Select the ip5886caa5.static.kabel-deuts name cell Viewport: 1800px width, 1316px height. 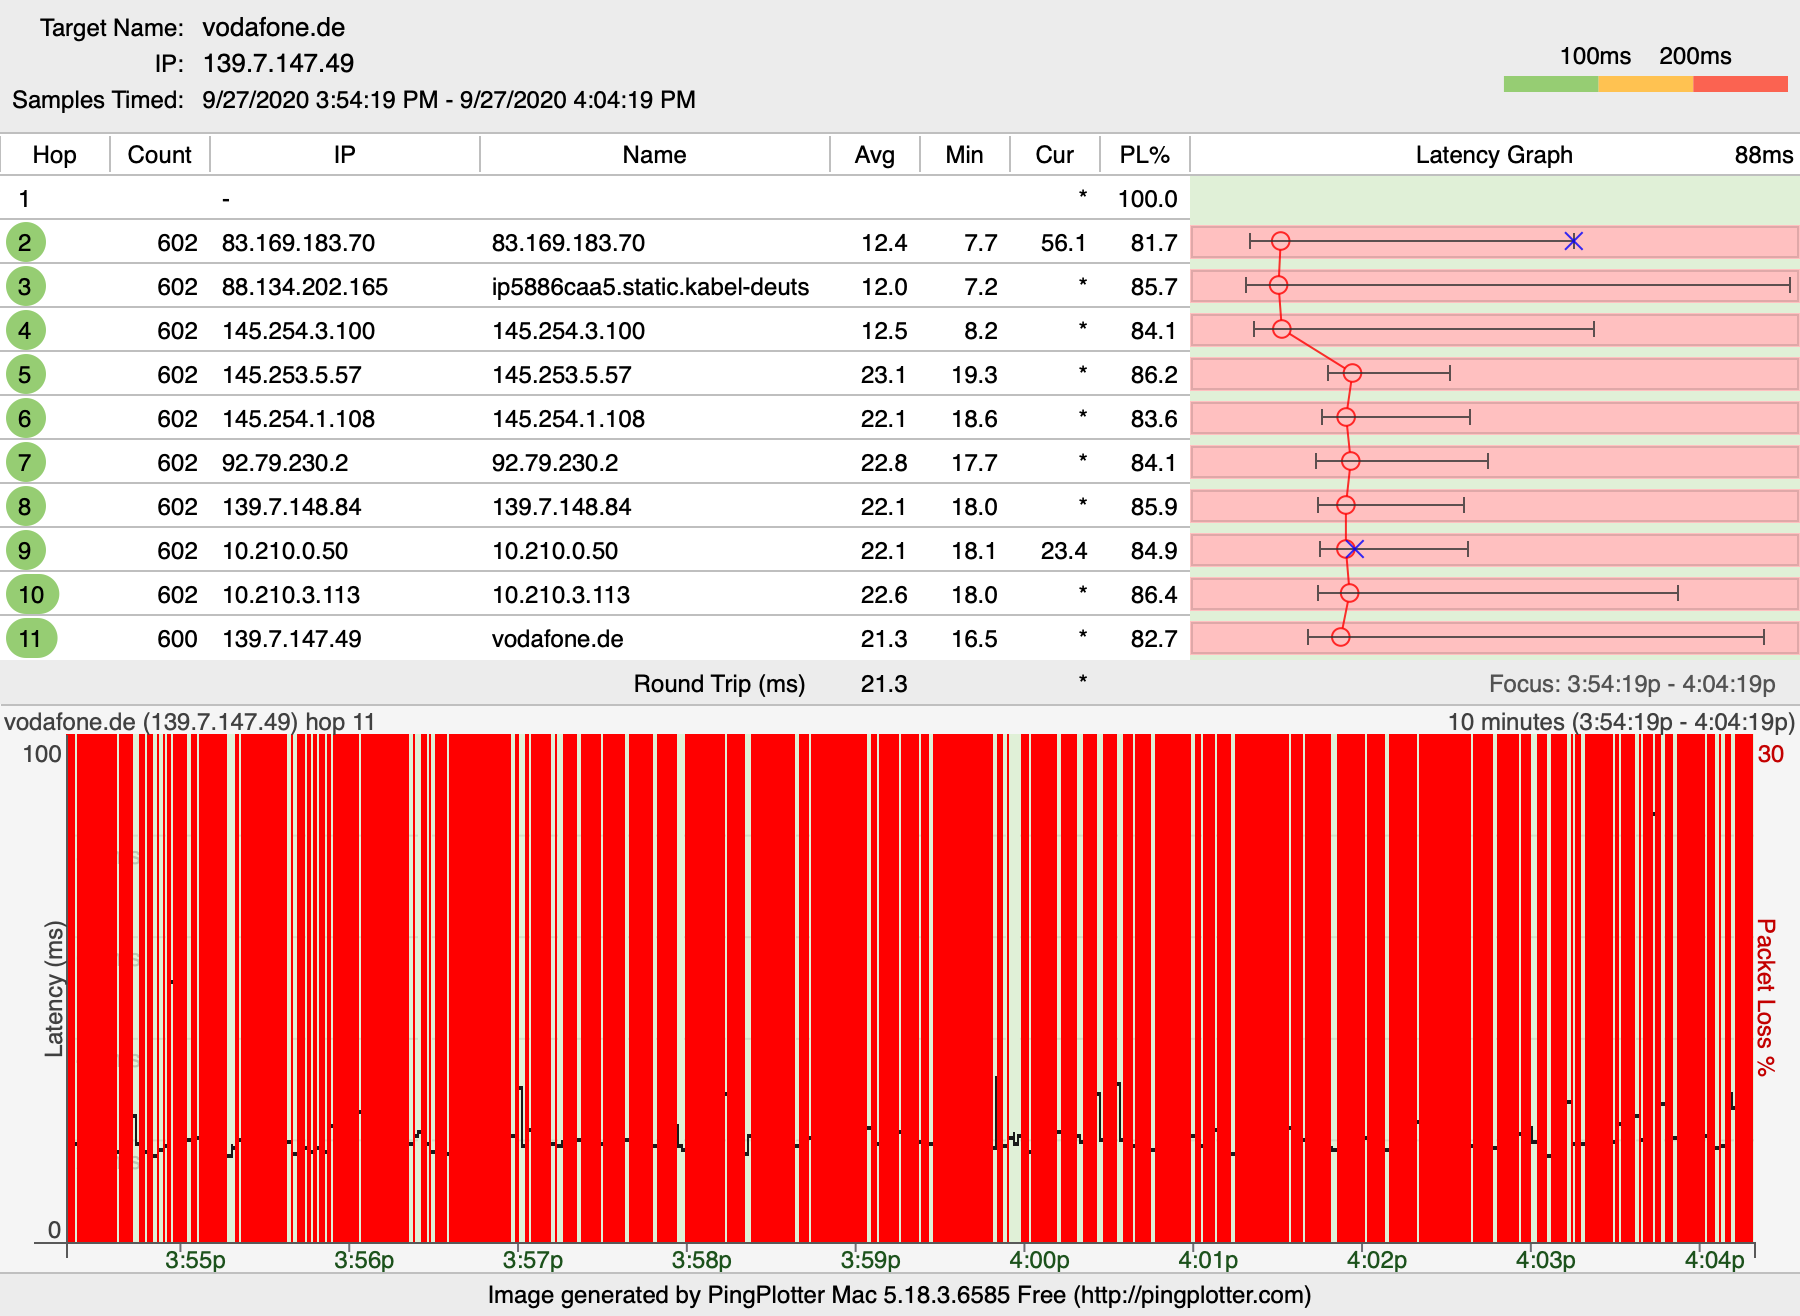point(650,287)
